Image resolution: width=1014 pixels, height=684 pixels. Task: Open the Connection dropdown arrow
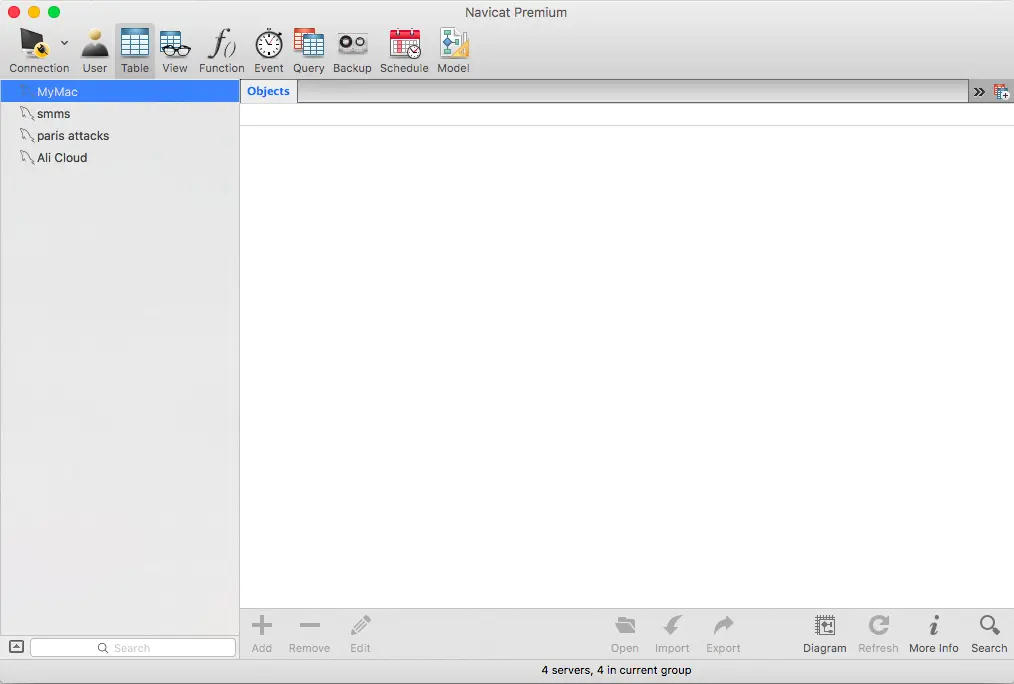[65, 43]
